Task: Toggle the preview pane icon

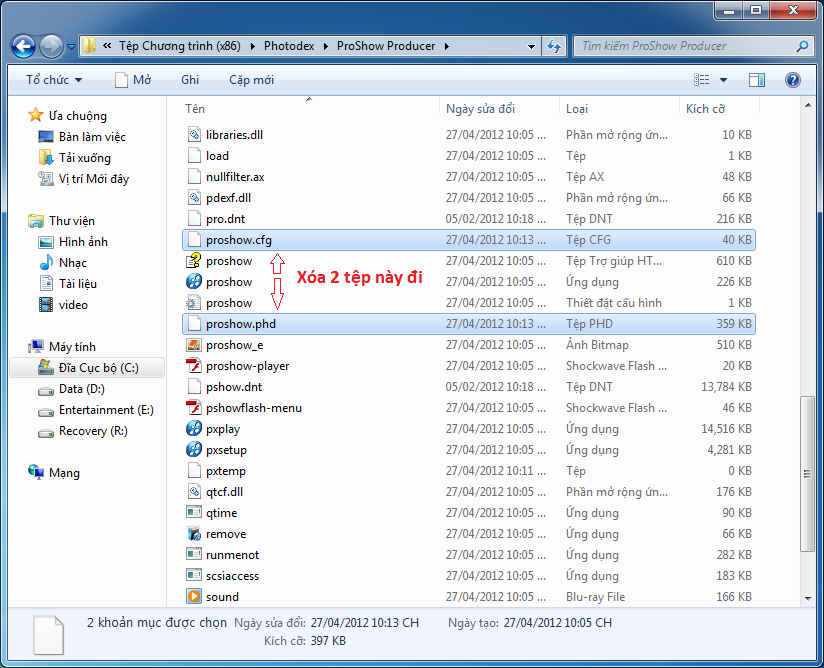Action: pos(757,80)
